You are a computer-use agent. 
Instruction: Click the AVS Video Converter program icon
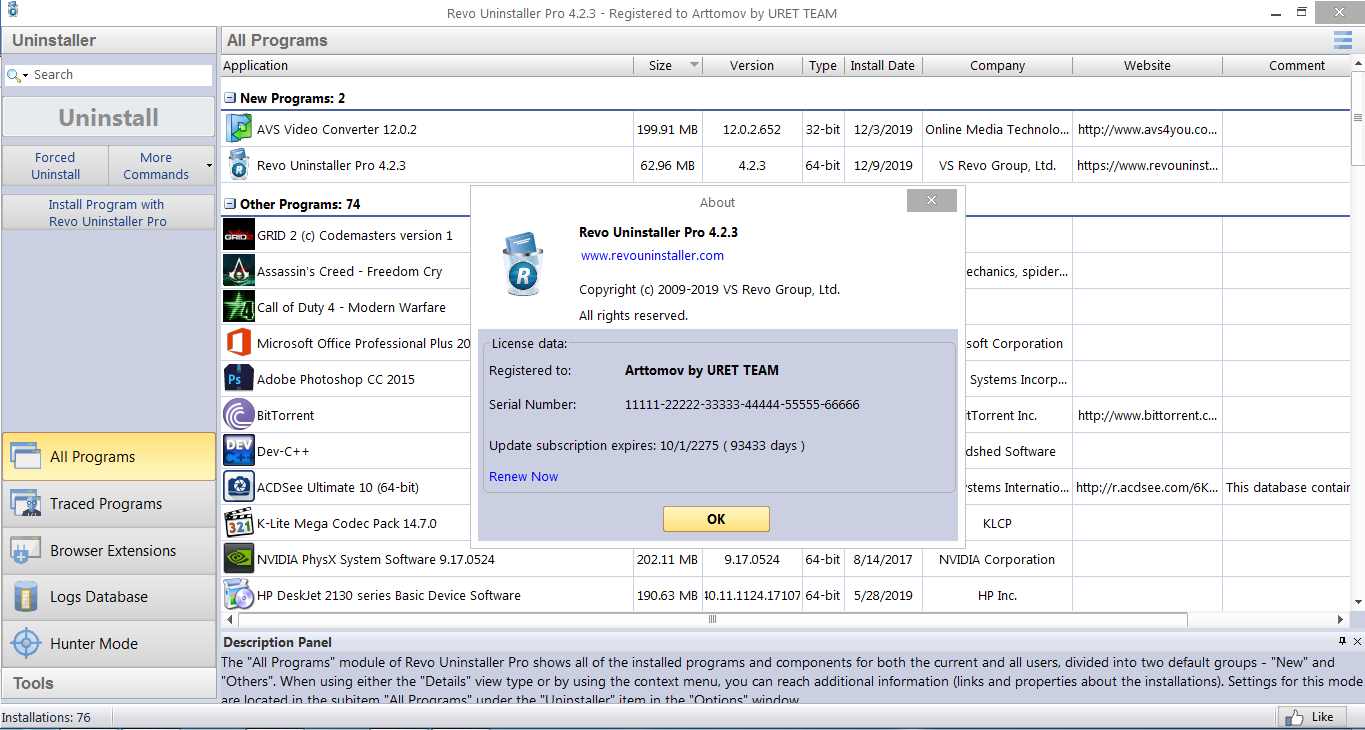pos(239,129)
